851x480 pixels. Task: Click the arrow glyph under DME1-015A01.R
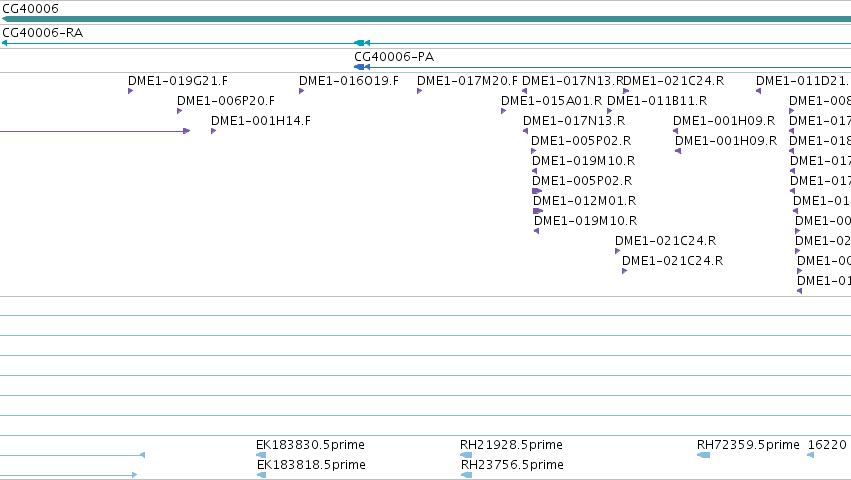503,111
